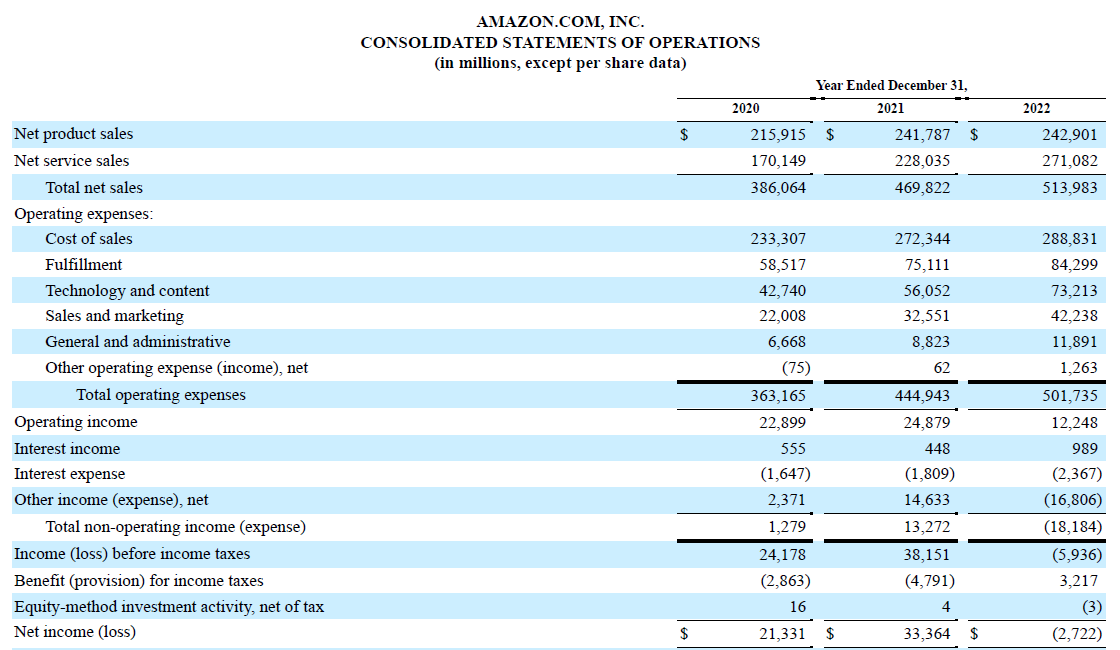Click other operating expense value 1,263
1120x650 pixels.
pos(1079,368)
